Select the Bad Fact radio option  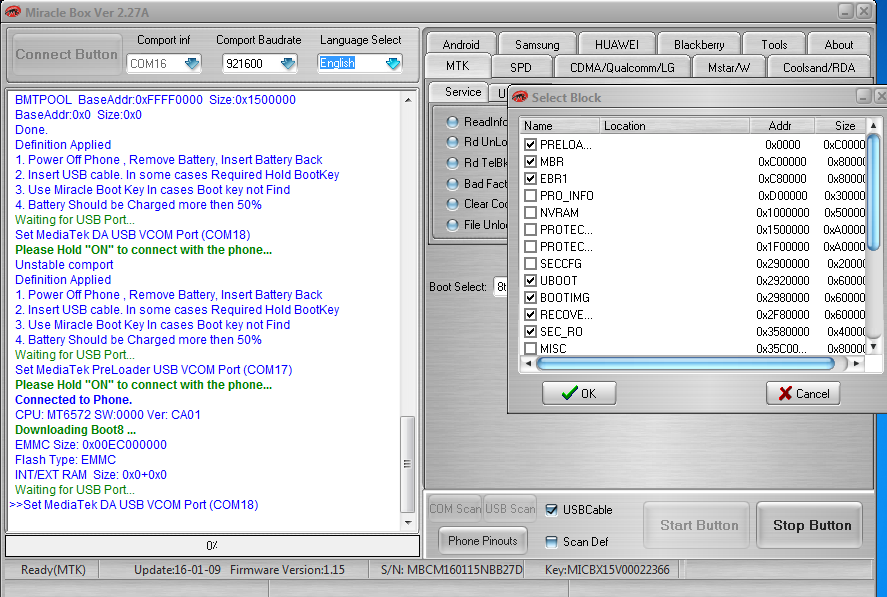tap(452, 184)
